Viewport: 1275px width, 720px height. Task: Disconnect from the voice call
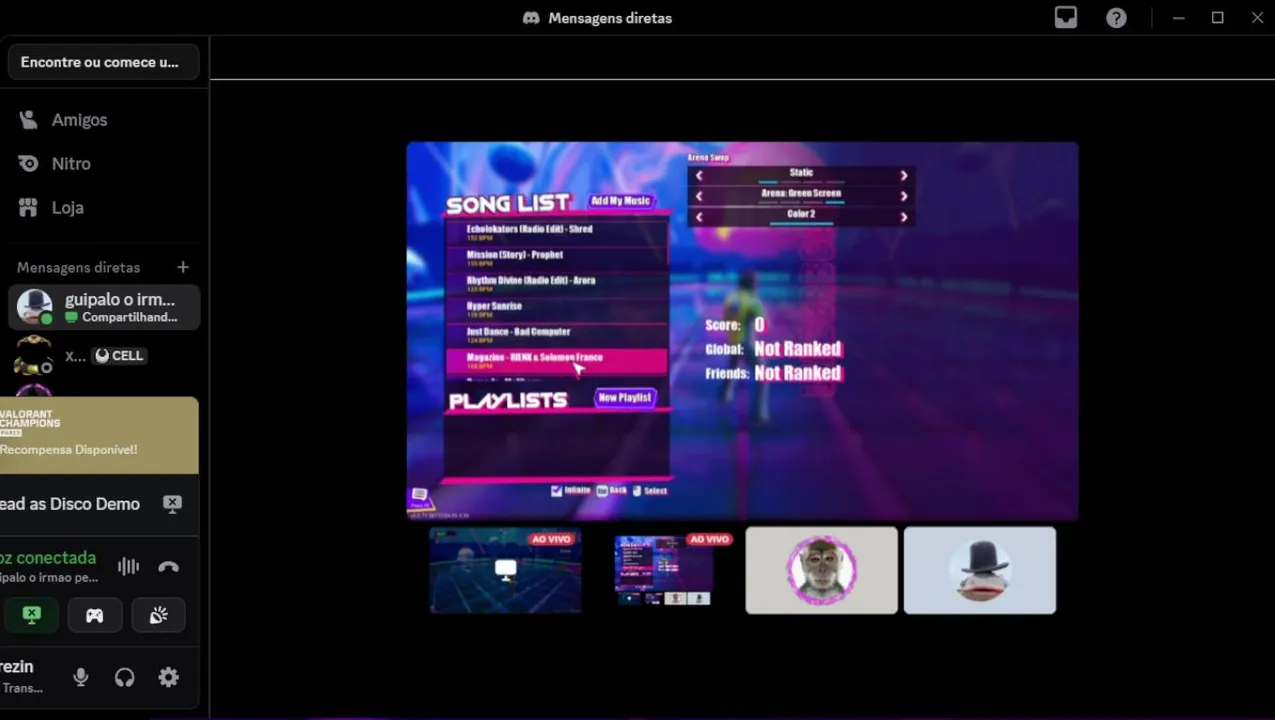168,567
